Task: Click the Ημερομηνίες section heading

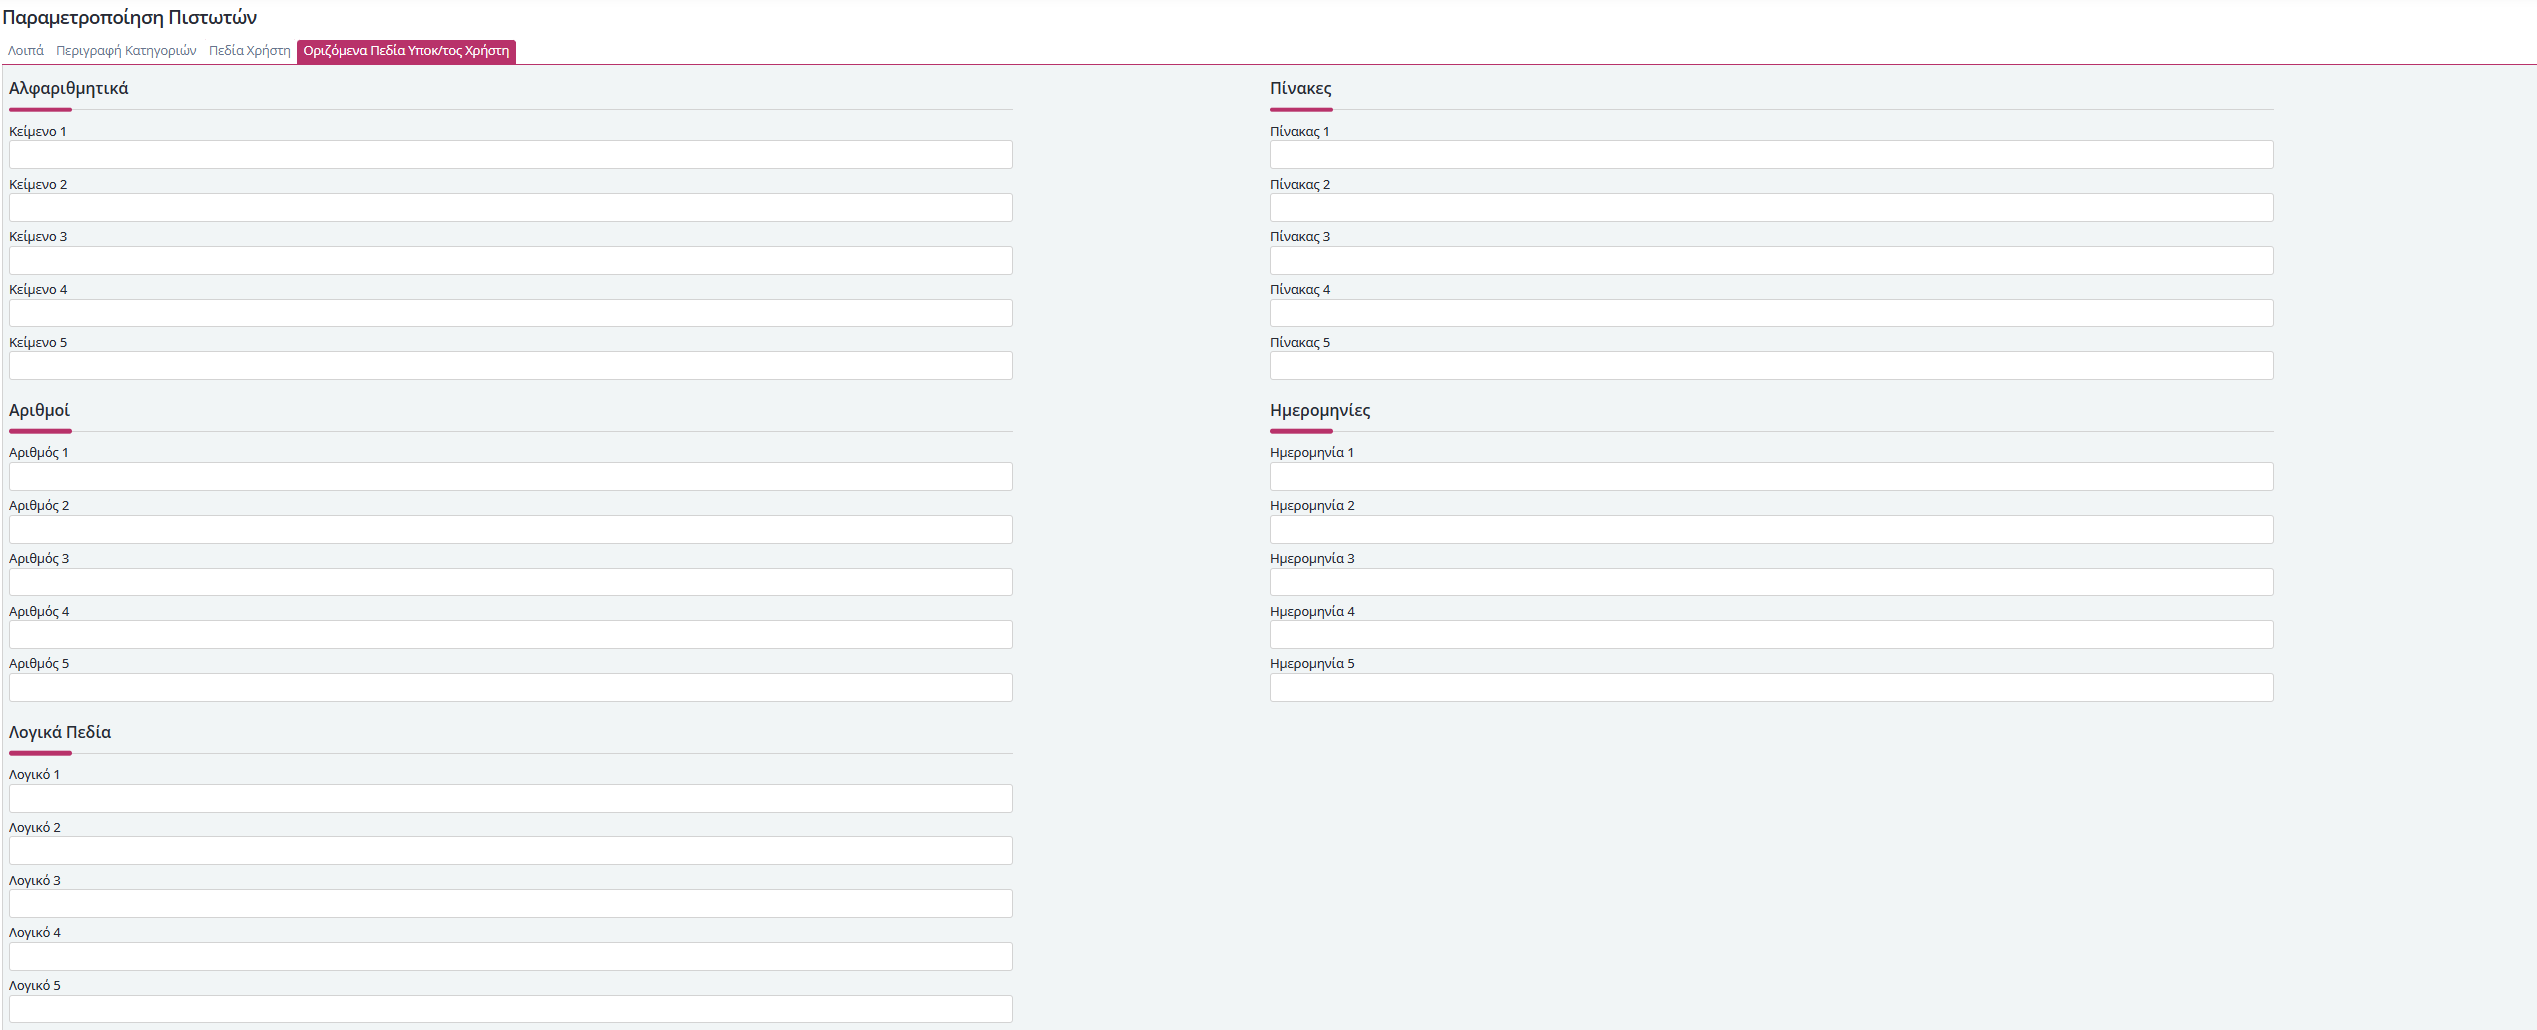Action: (1320, 411)
